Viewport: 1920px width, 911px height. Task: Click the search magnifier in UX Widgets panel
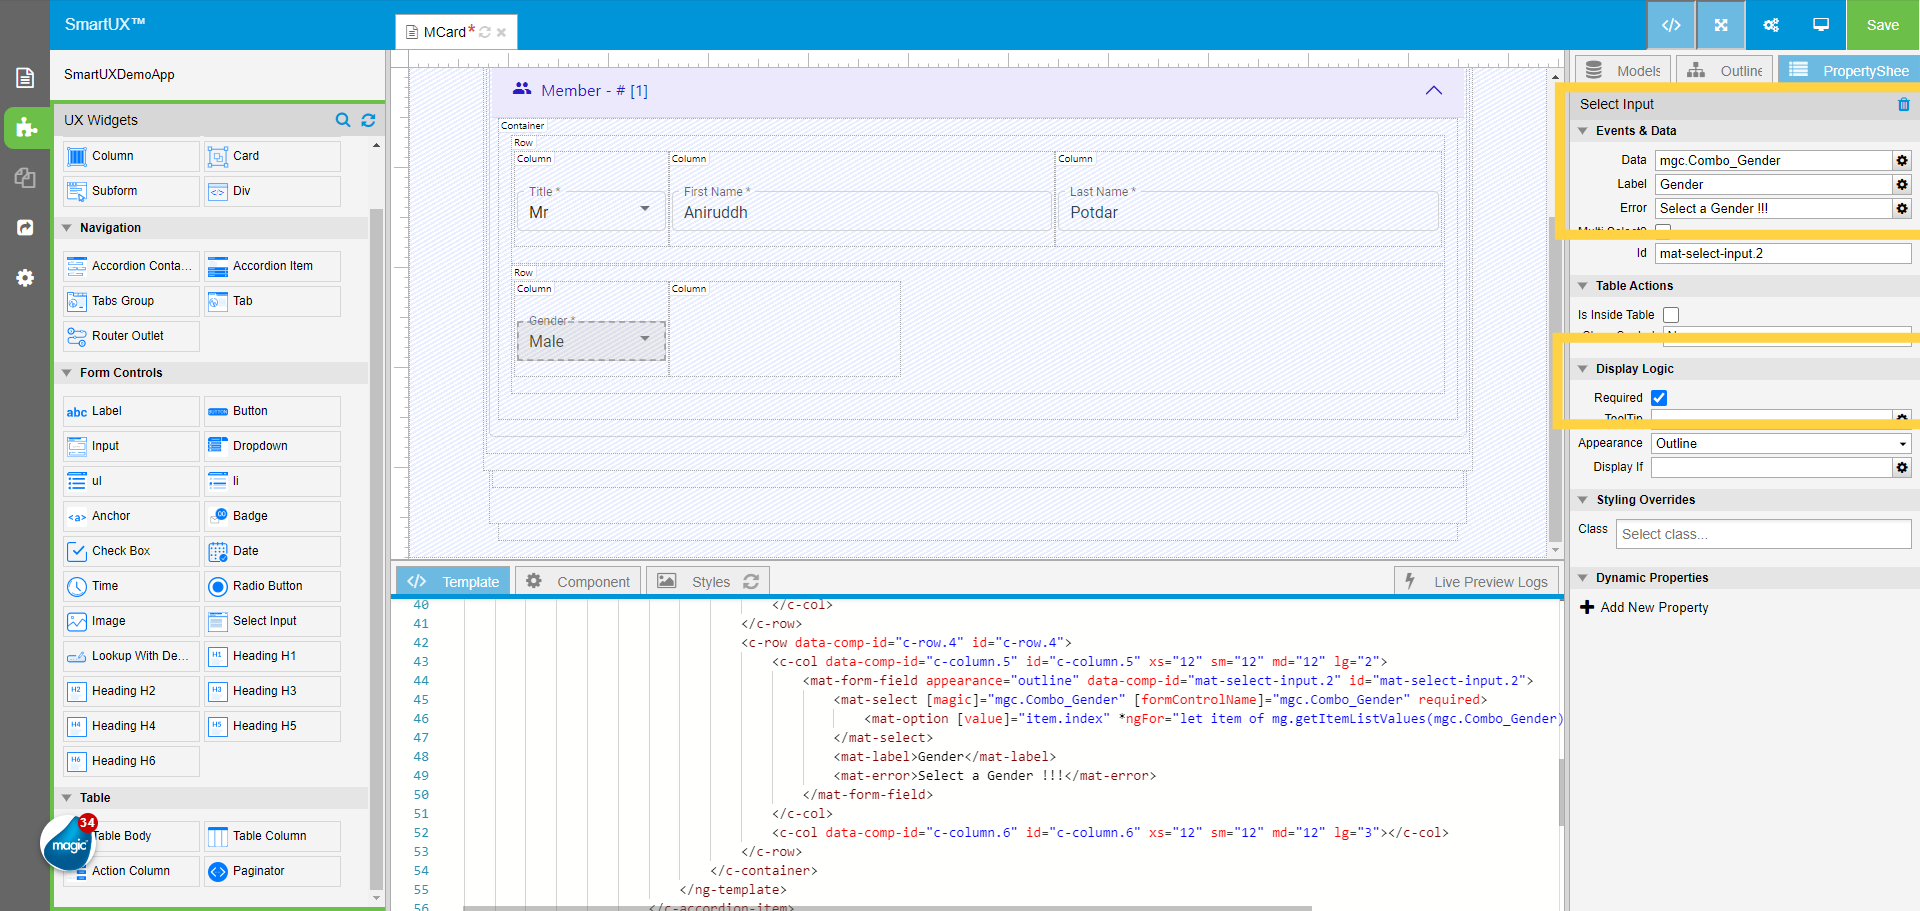click(343, 120)
